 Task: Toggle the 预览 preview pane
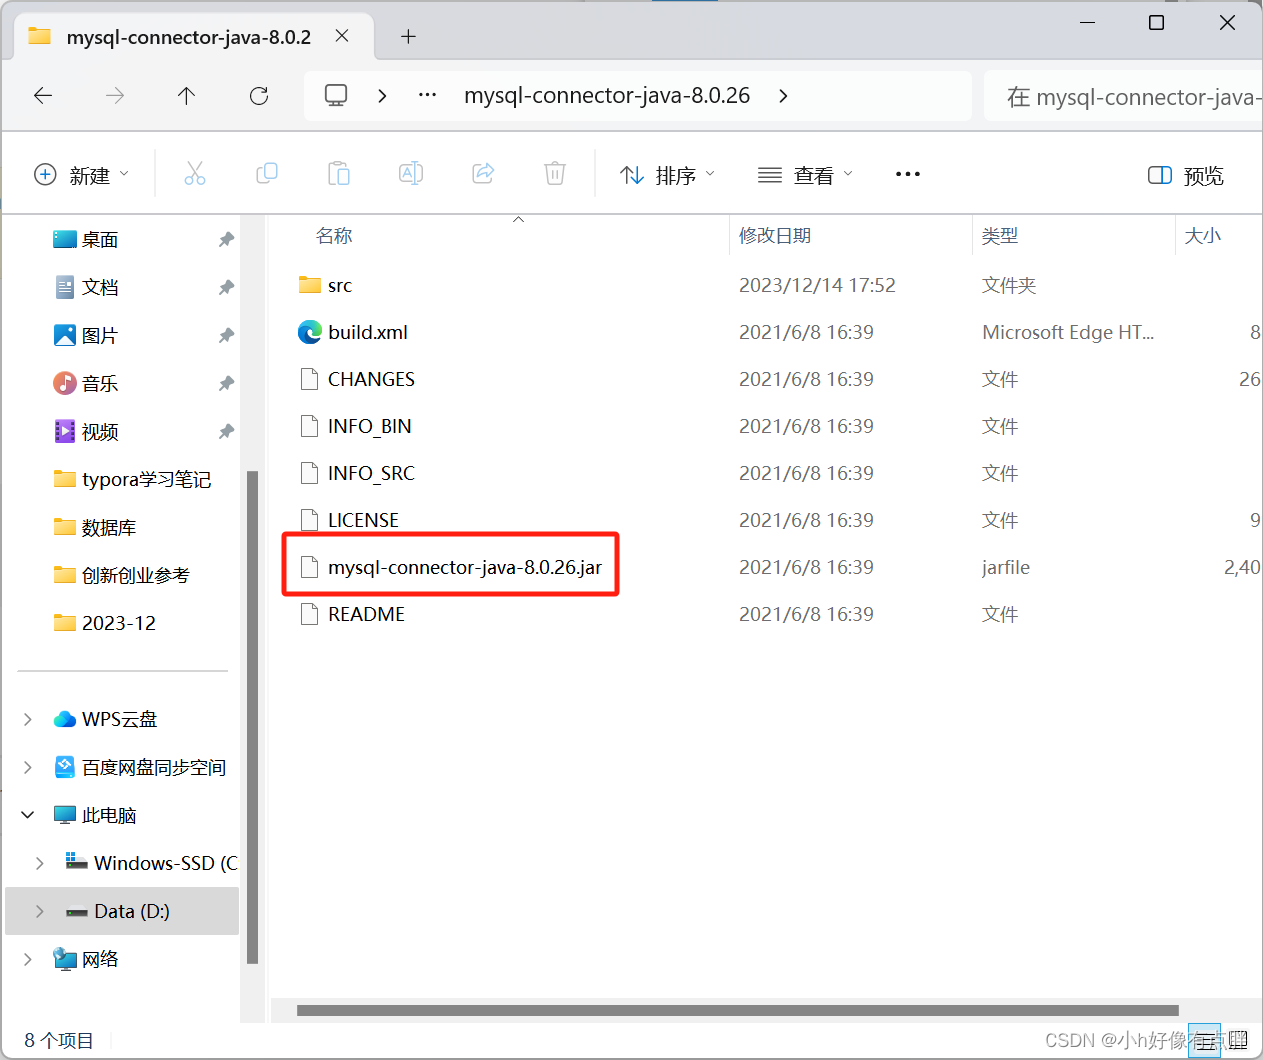[1186, 176]
